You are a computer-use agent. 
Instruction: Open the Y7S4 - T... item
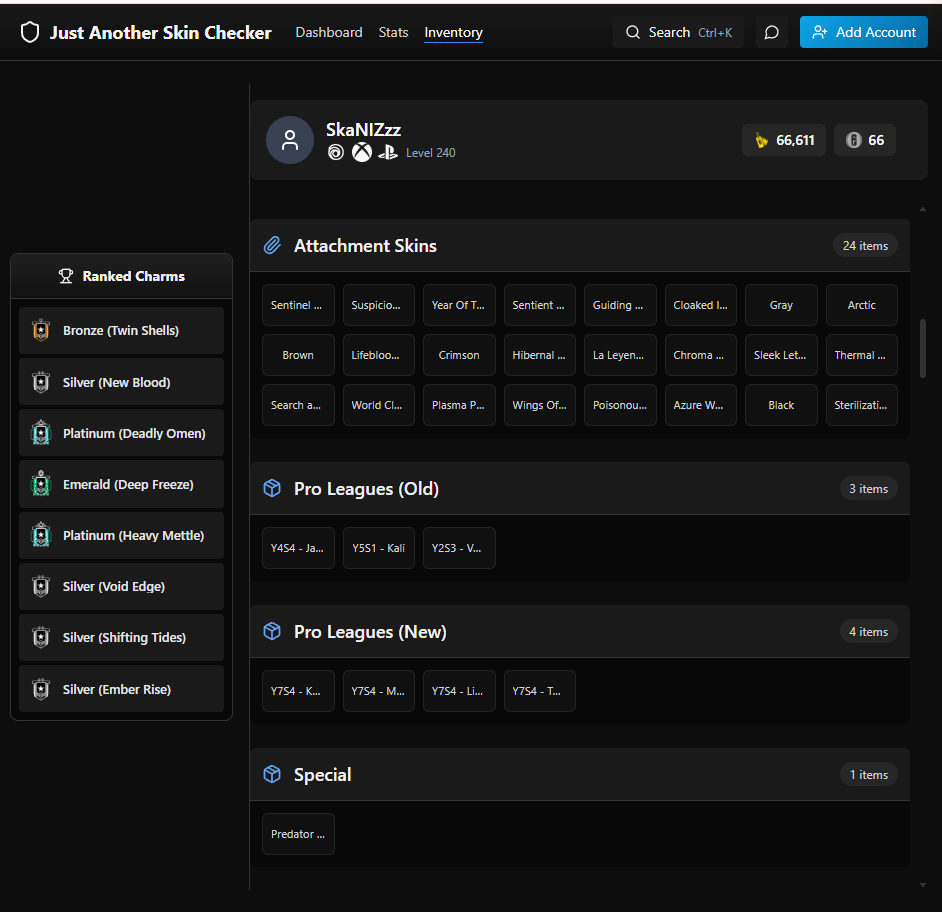point(539,691)
